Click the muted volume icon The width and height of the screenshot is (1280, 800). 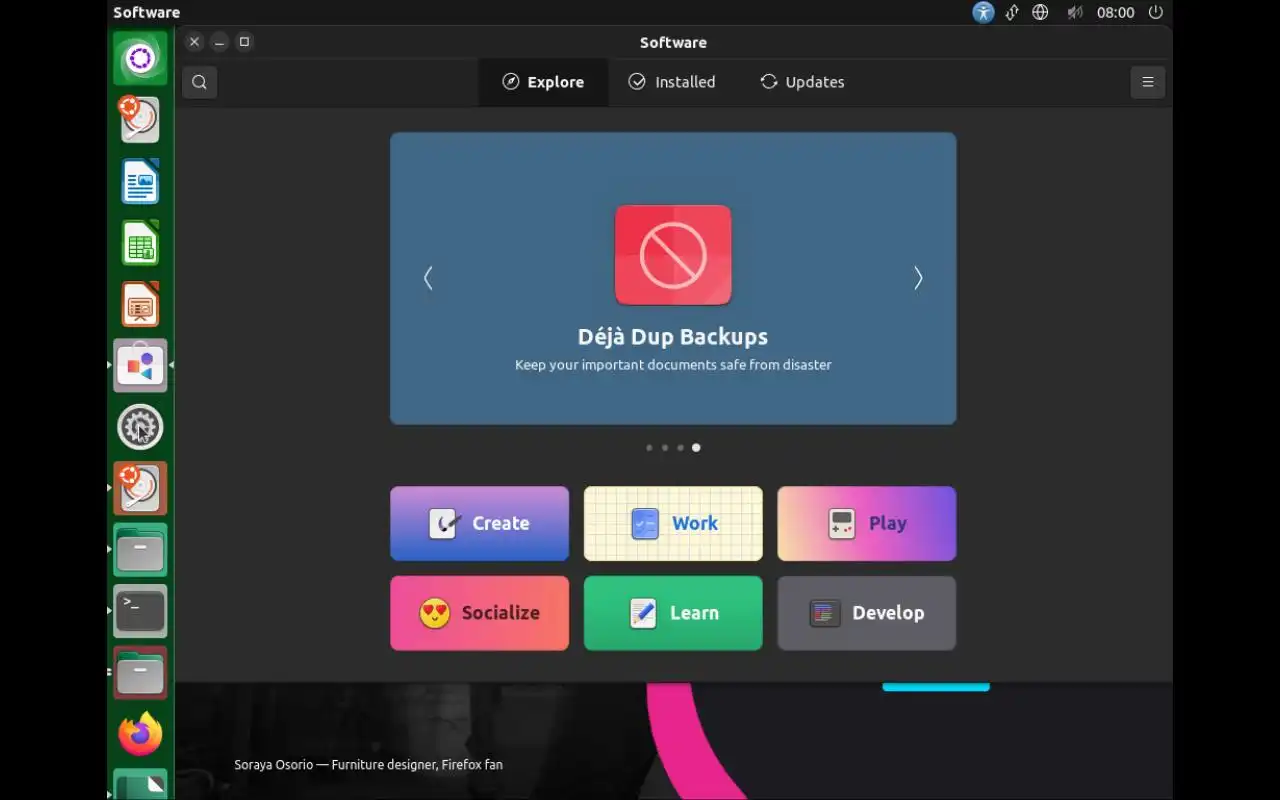(x=1075, y=12)
